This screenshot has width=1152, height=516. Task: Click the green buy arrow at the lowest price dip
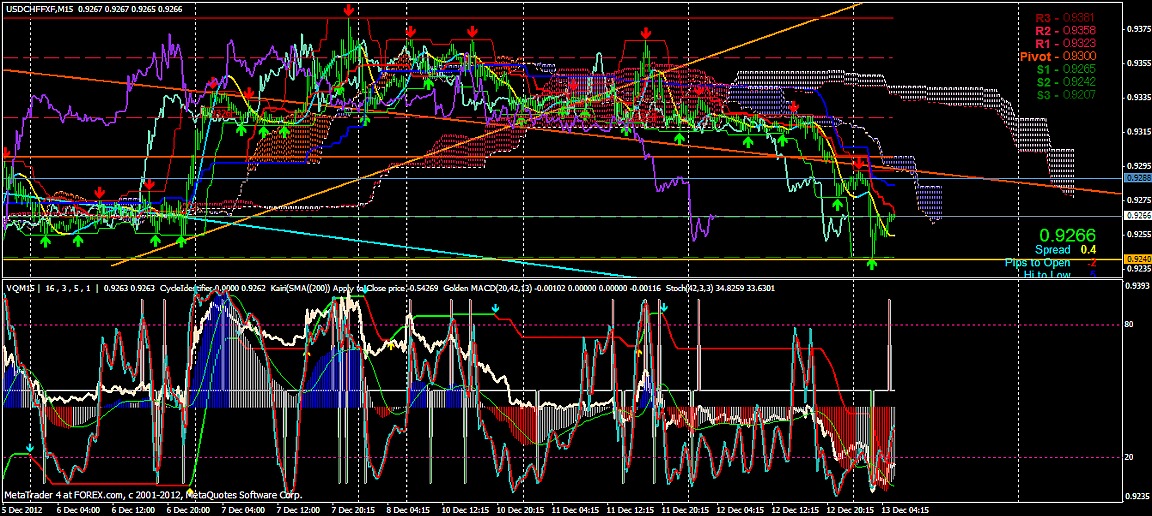tap(872, 264)
